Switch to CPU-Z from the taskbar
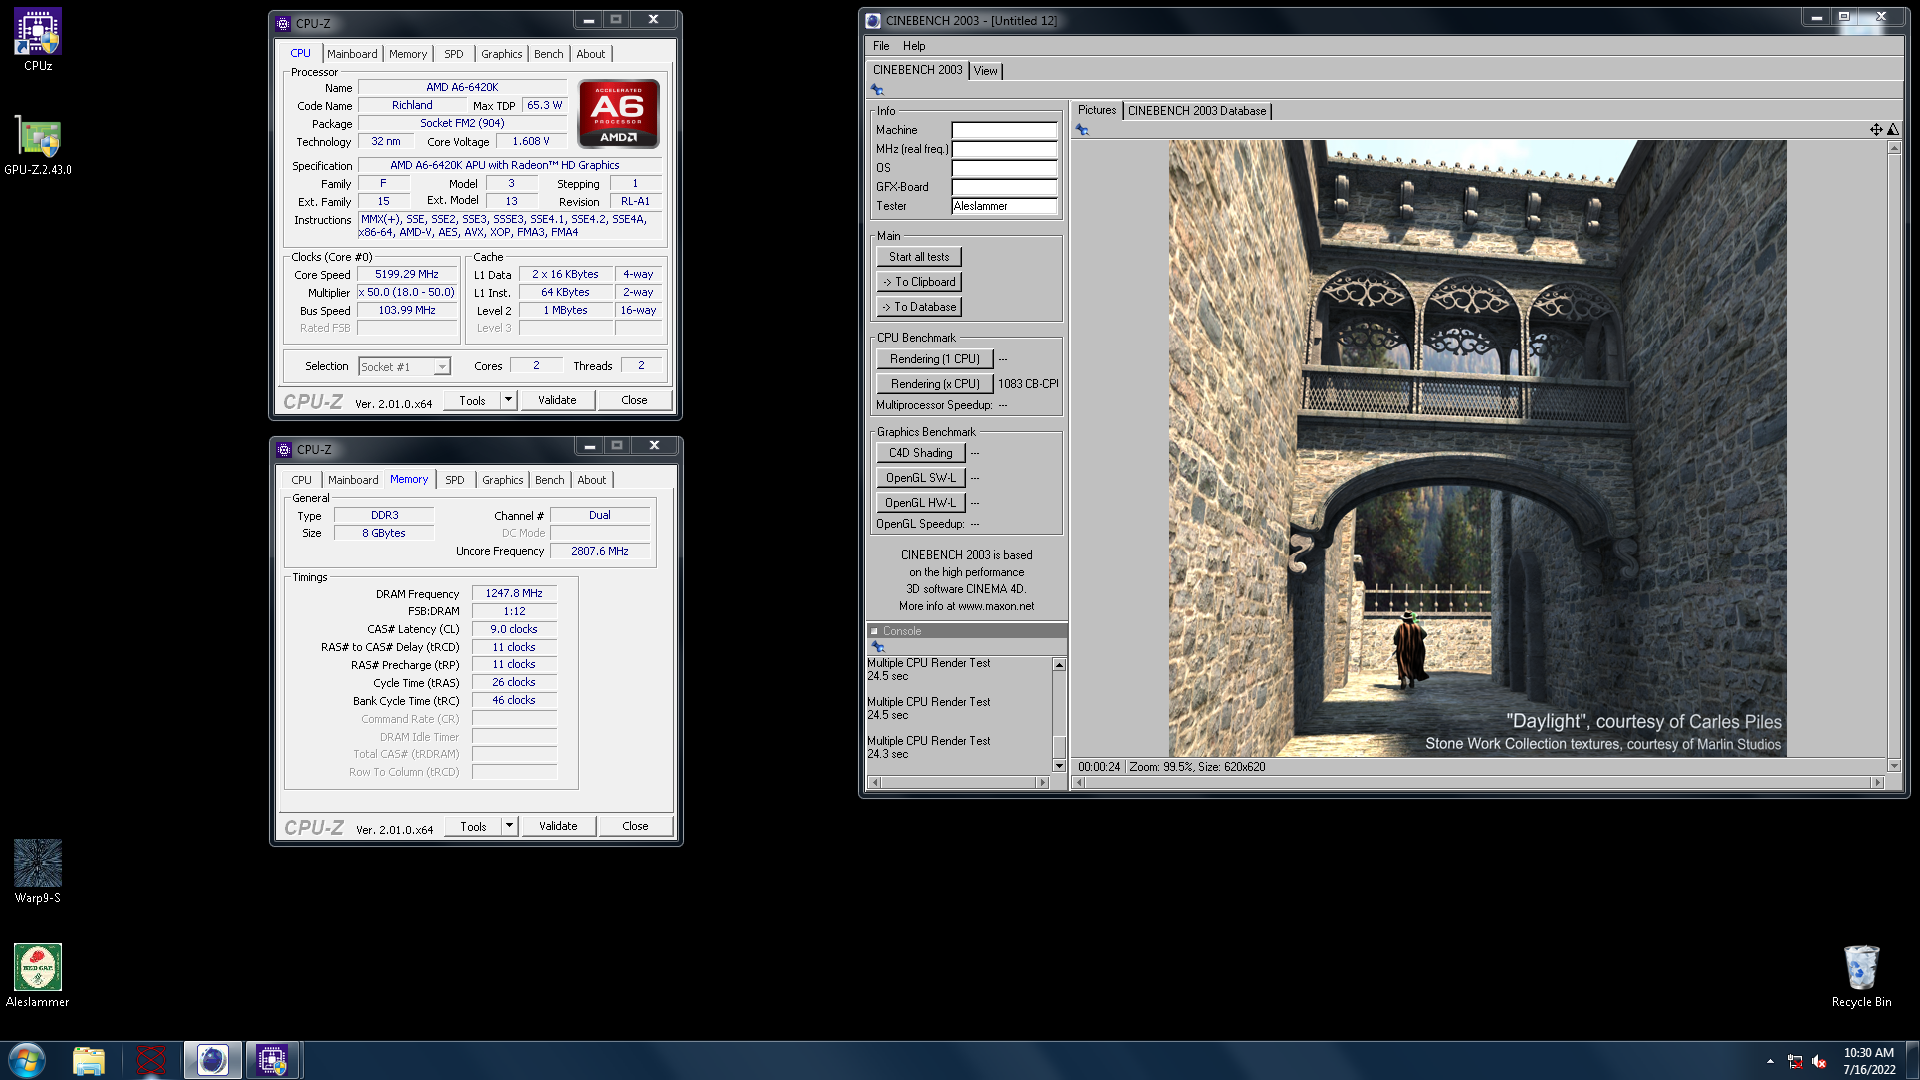 pyautogui.click(x=272, y=1060)
